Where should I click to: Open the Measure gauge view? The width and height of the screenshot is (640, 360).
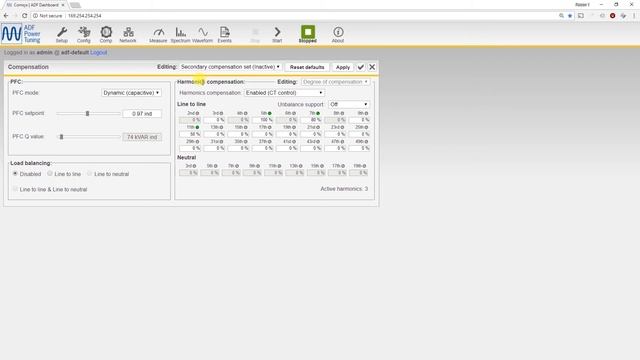[158, 35]
